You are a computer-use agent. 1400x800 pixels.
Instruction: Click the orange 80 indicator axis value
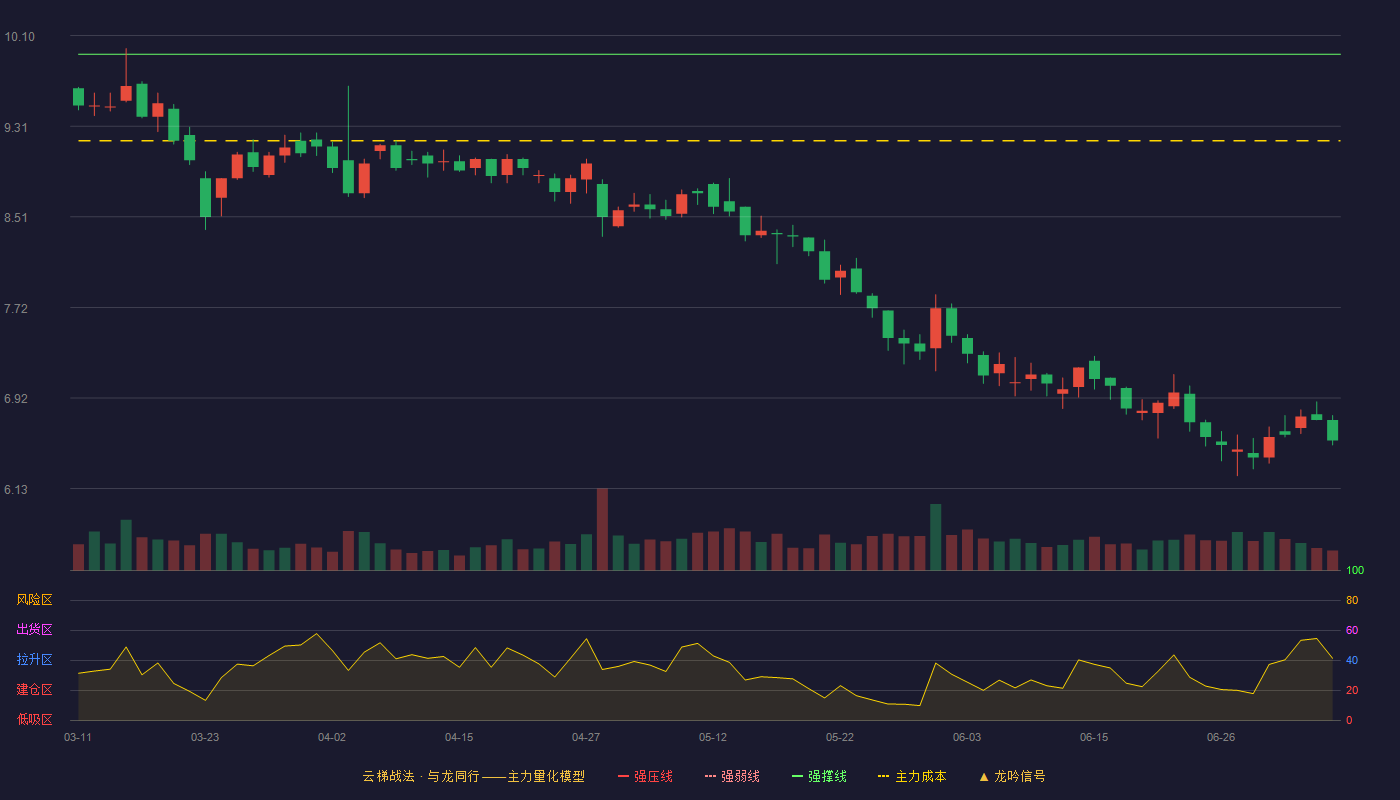(x=1352, y=600)
